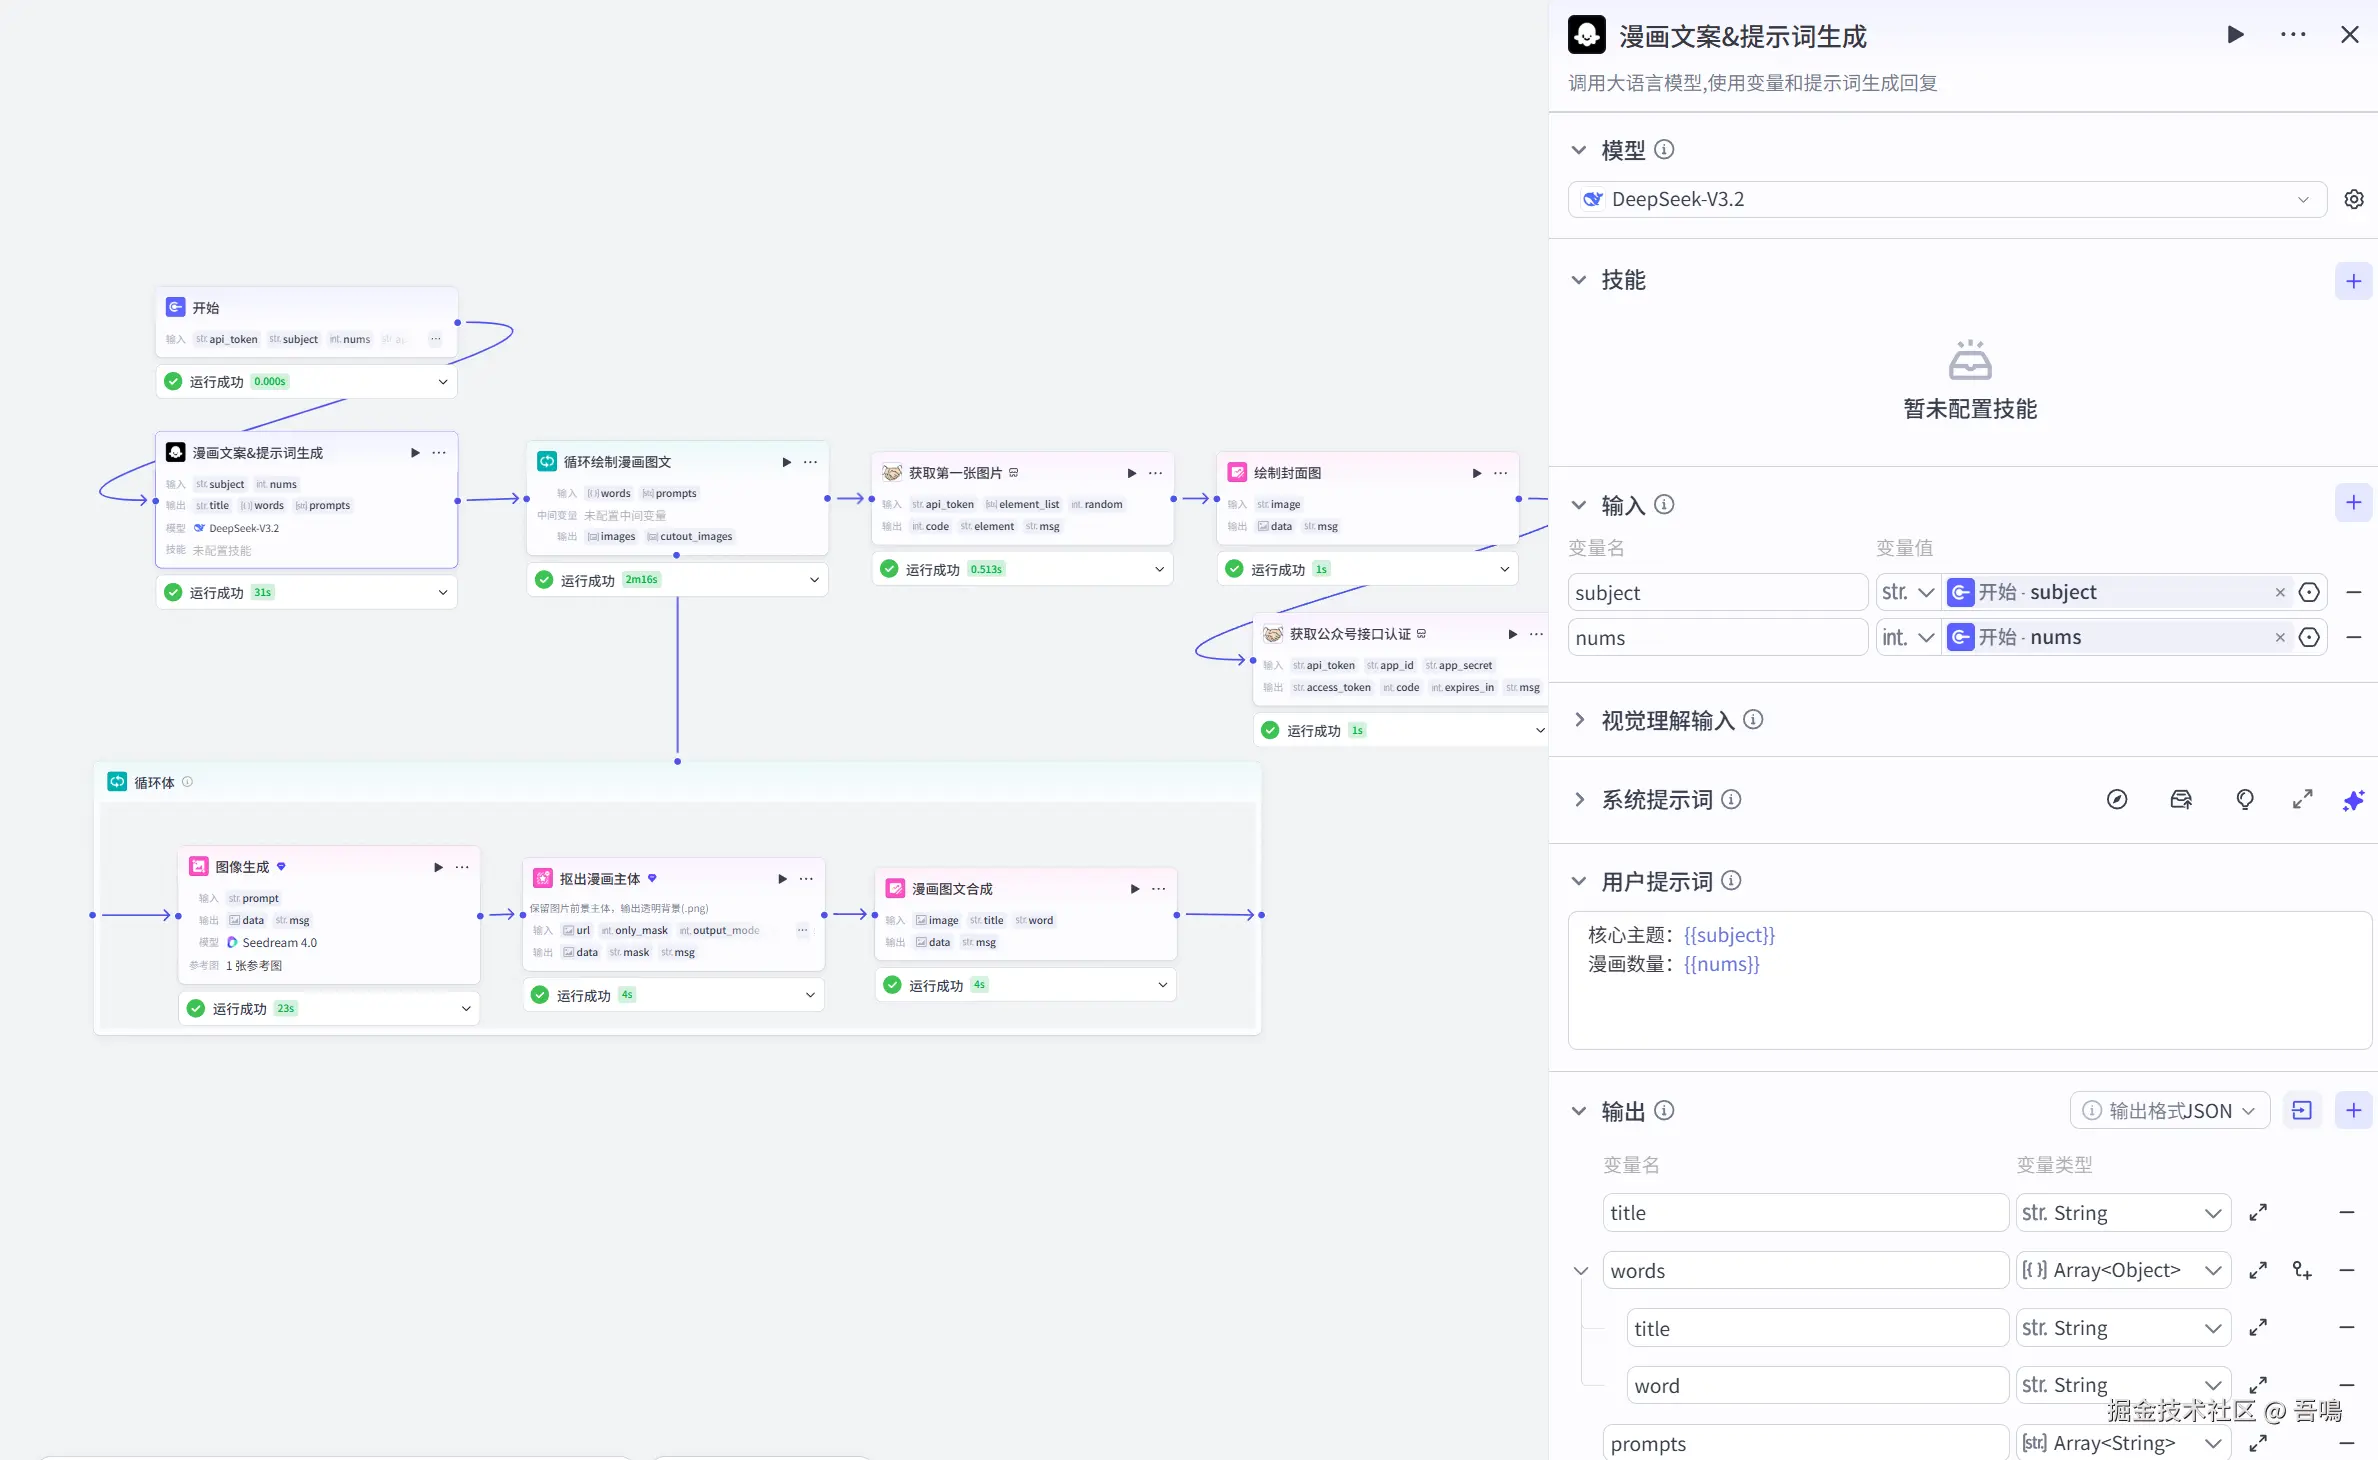Remove the nums input variable
Image resolution: width=2378 pixels, height=1460 pixels.
point(2353,638)
